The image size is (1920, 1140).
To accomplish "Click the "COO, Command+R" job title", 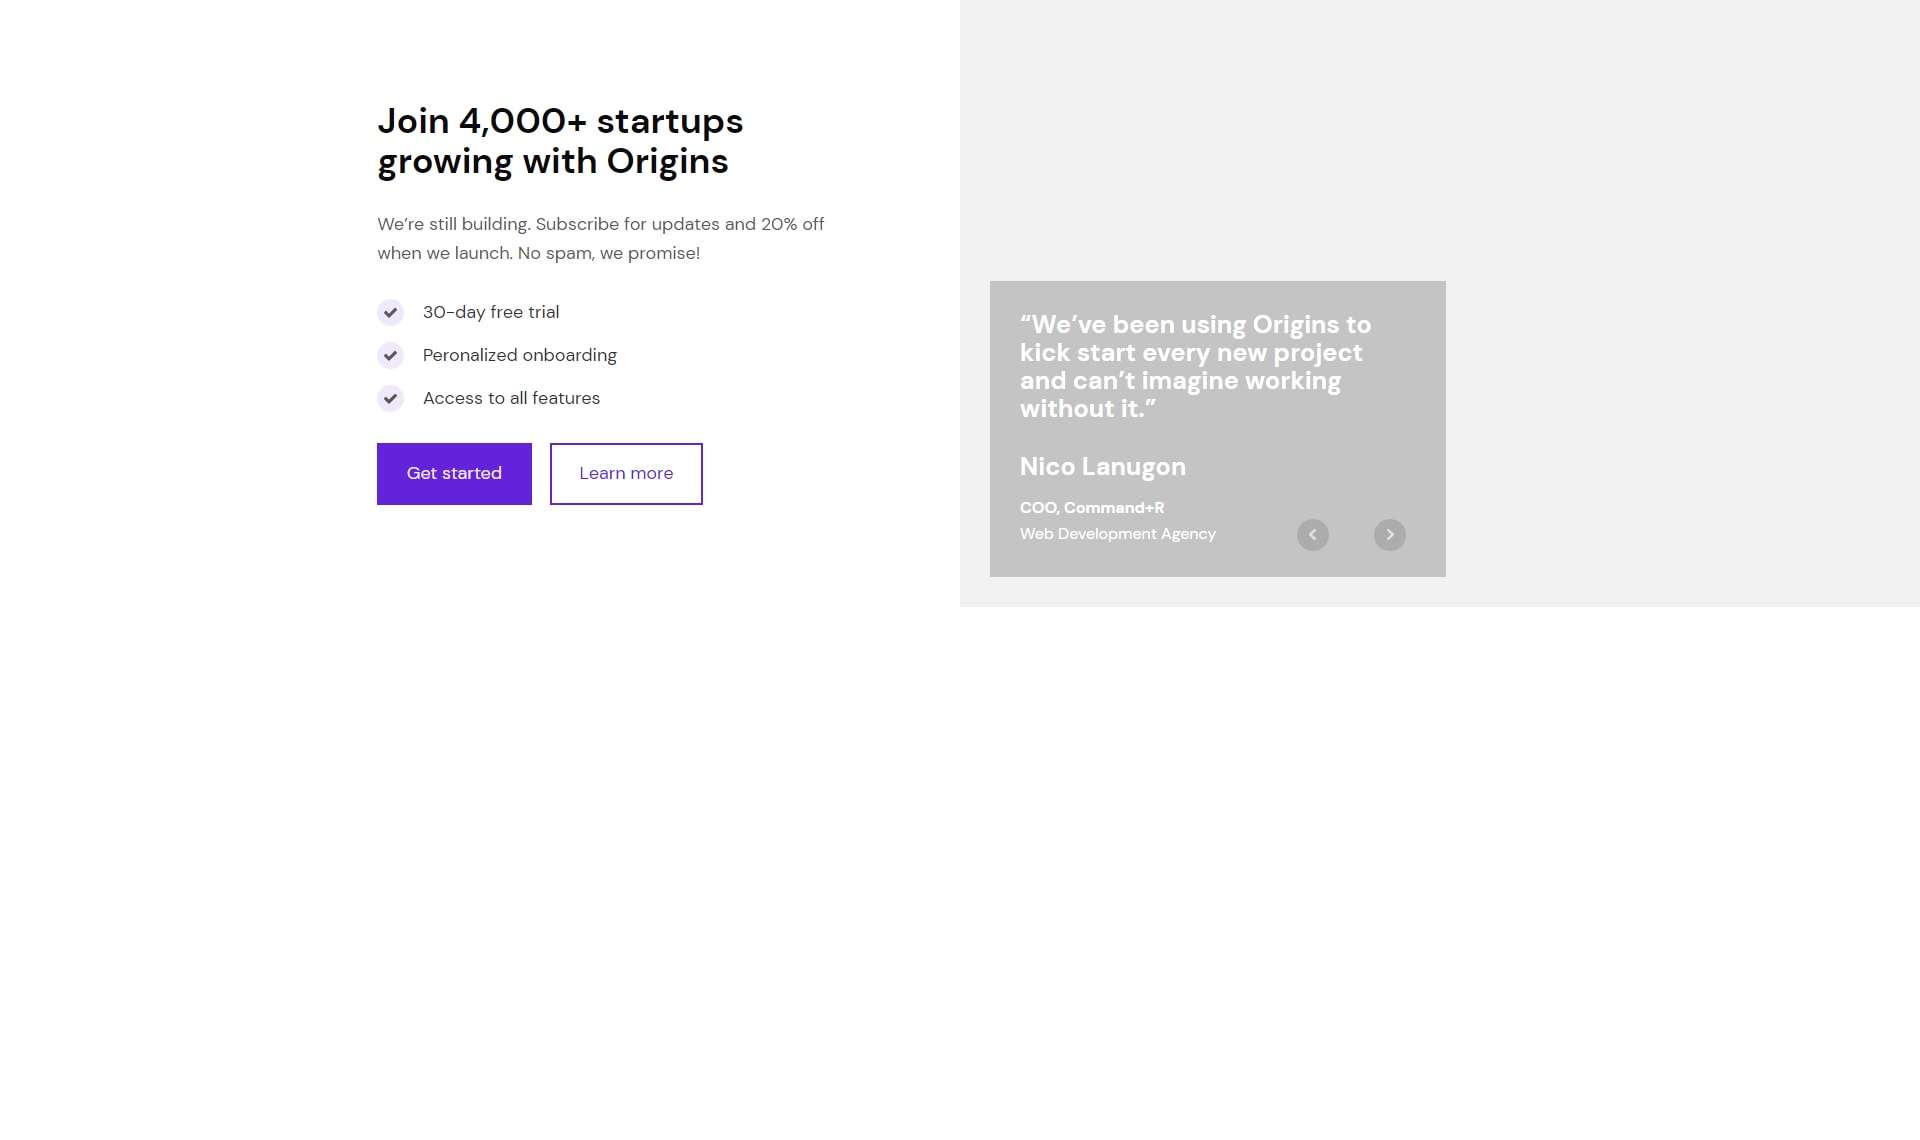I will [1092, 508].
